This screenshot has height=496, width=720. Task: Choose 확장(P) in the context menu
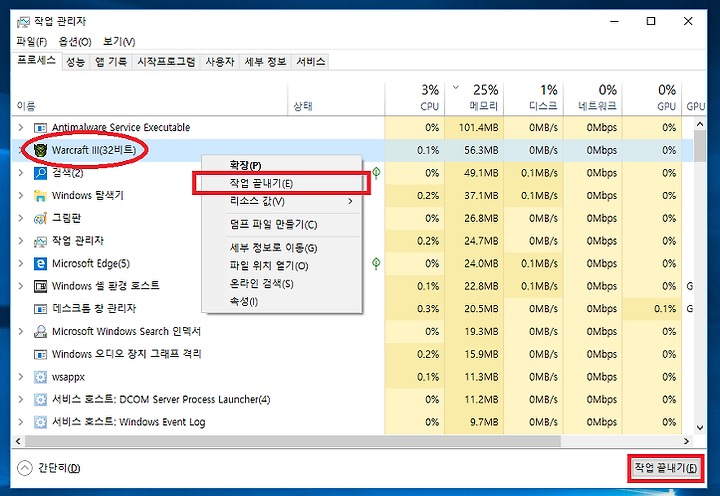[281, 165]
